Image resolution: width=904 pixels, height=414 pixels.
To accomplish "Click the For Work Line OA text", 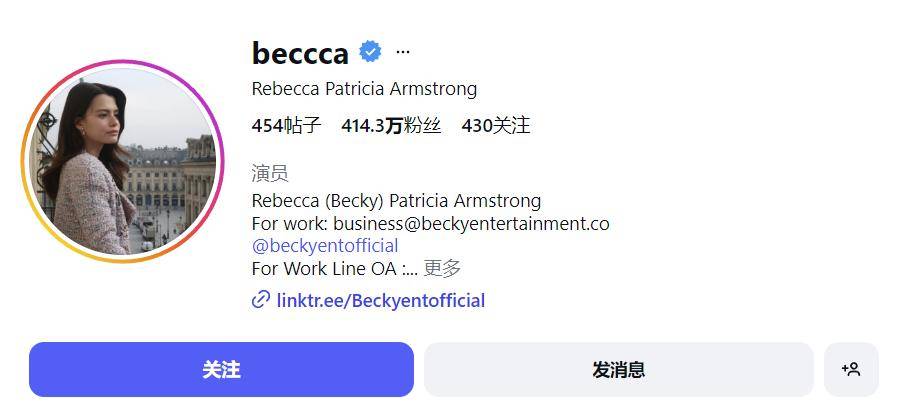I will [x=325, y=268].
